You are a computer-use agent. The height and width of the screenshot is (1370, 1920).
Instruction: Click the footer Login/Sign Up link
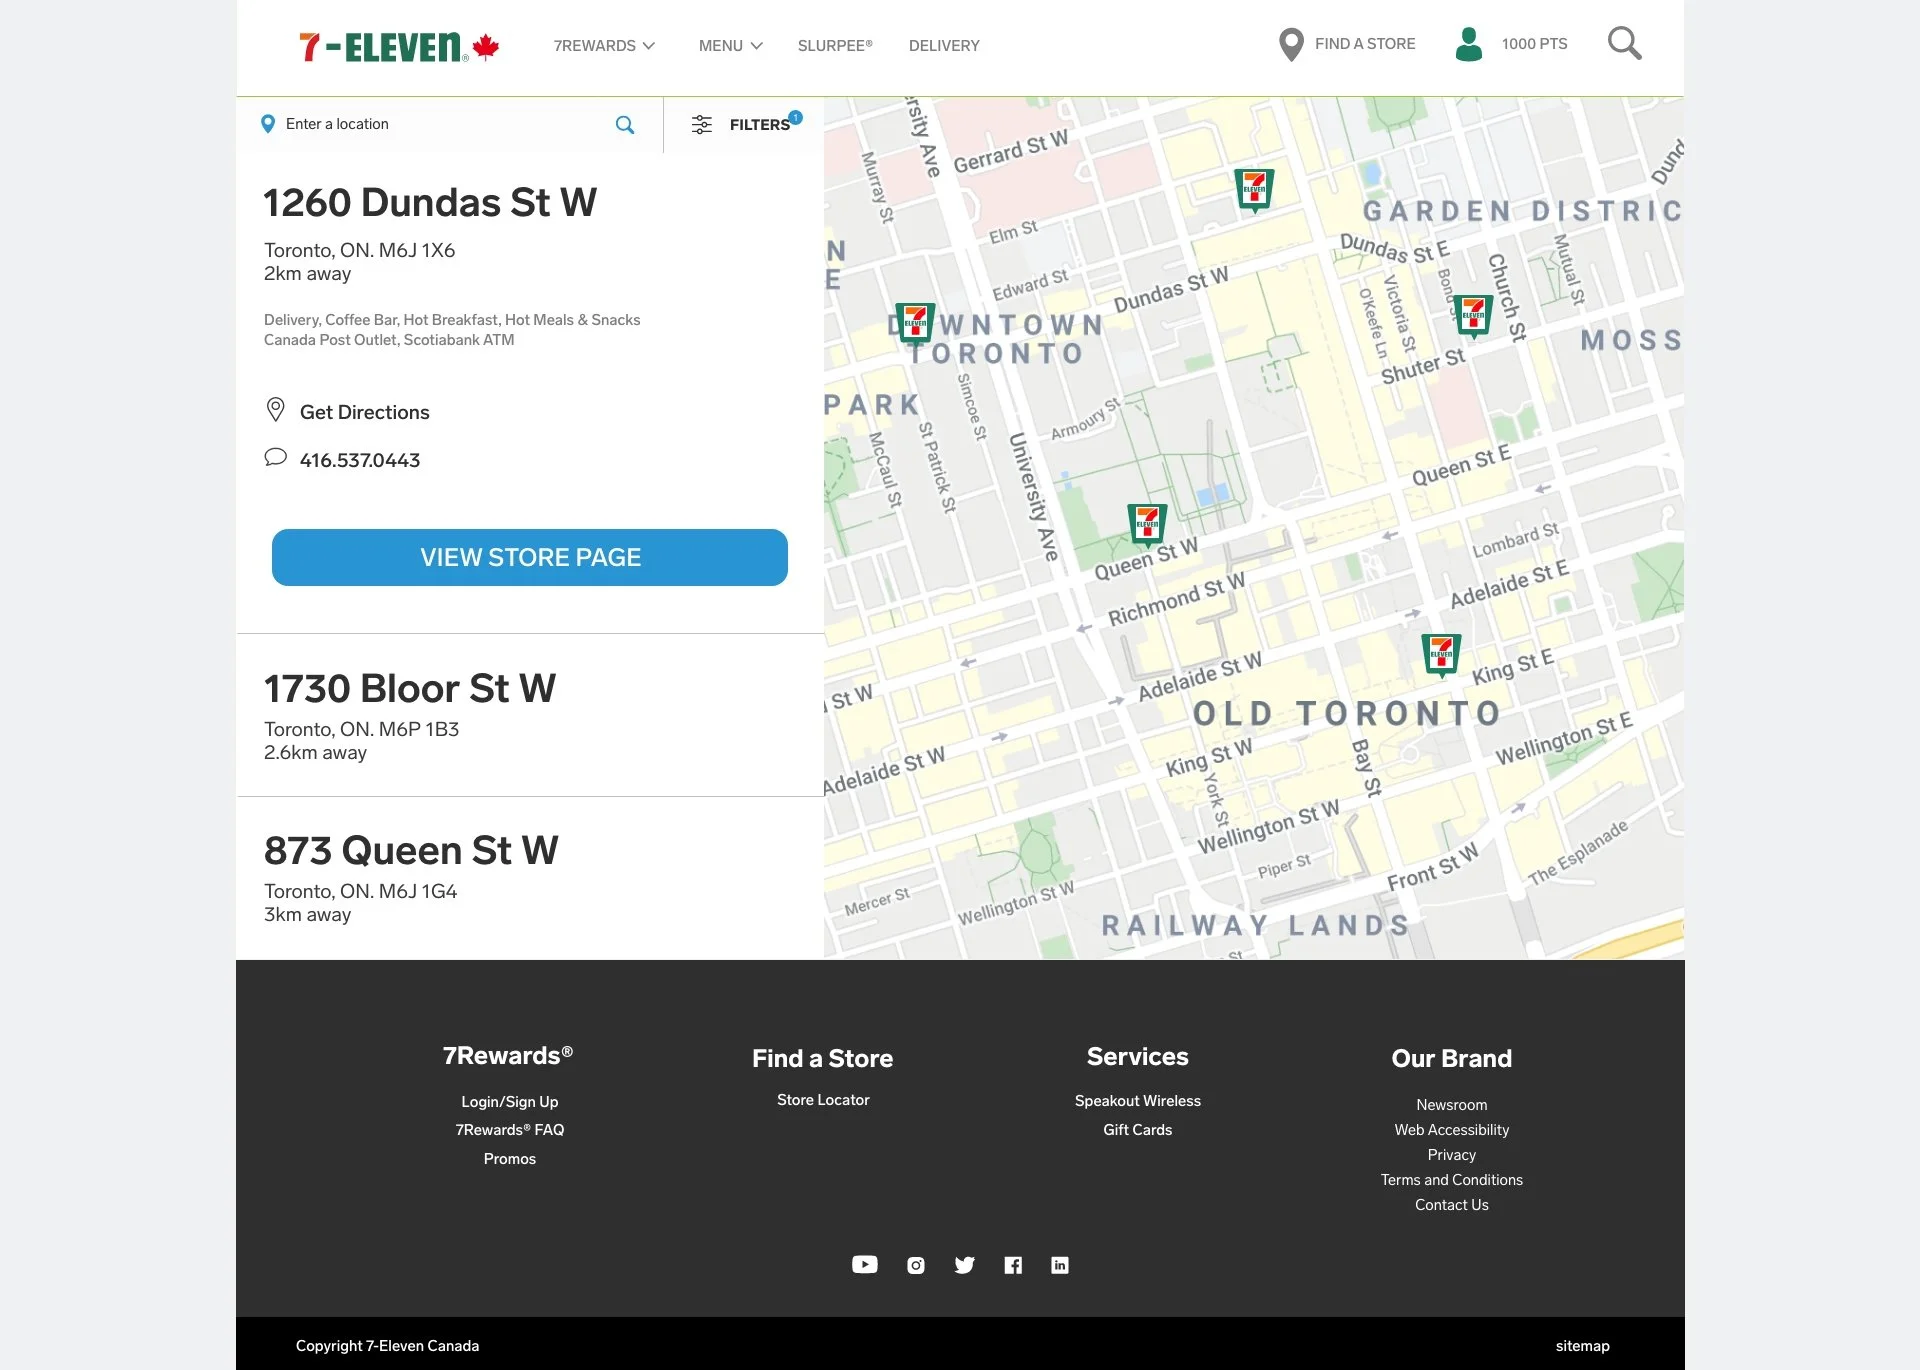[x=510, y=1102]
